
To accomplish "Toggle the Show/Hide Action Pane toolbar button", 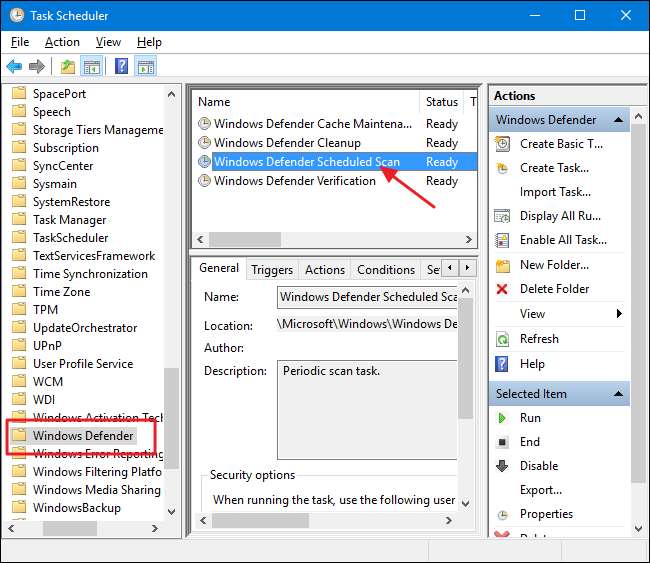I will click(146, 67).
